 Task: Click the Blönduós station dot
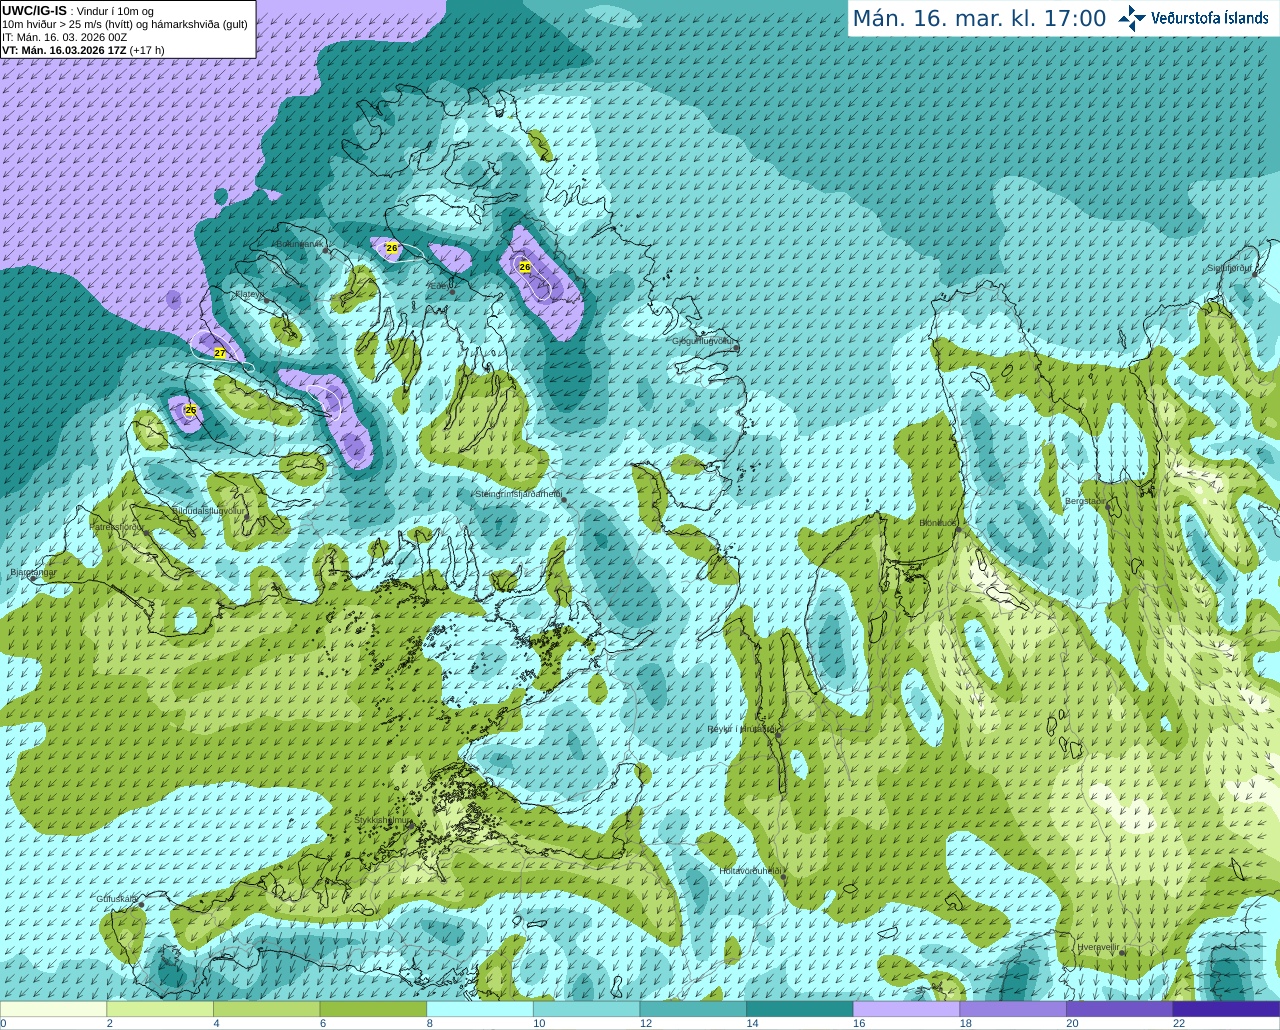click(958, 529)
